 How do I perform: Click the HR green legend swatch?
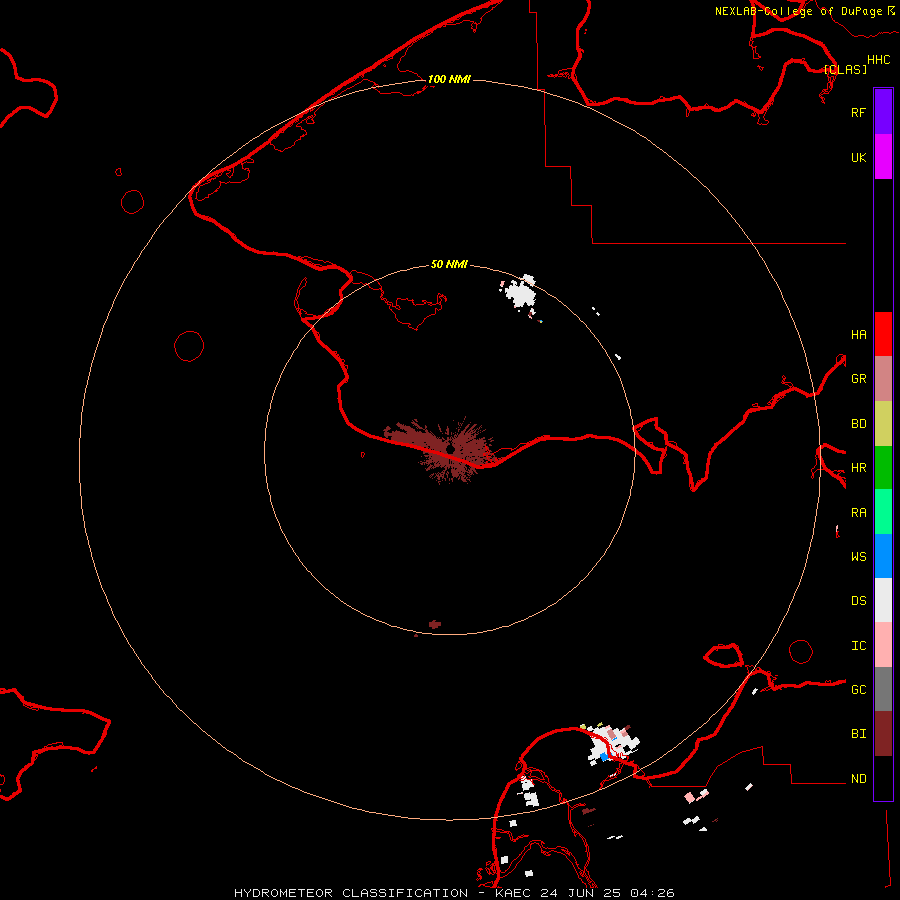(x=883, y=468)
